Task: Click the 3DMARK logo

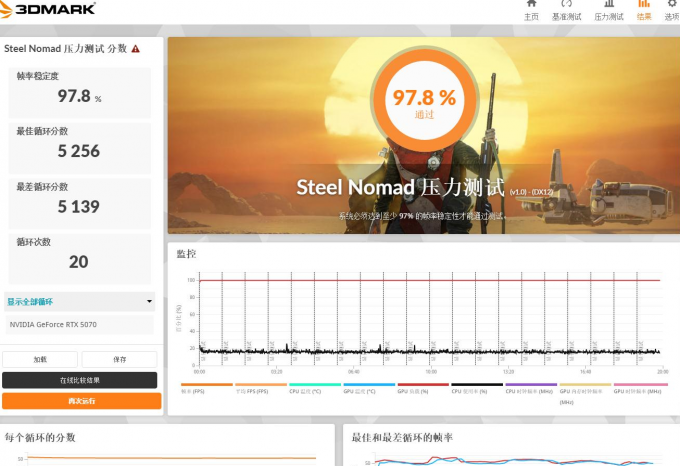Action: pos(48,9)
